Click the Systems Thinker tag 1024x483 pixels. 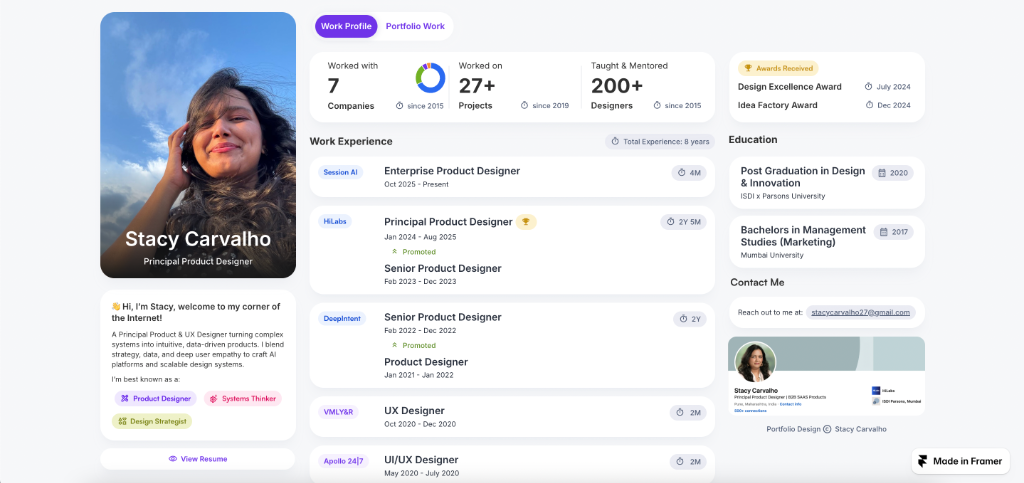(242, 398)
